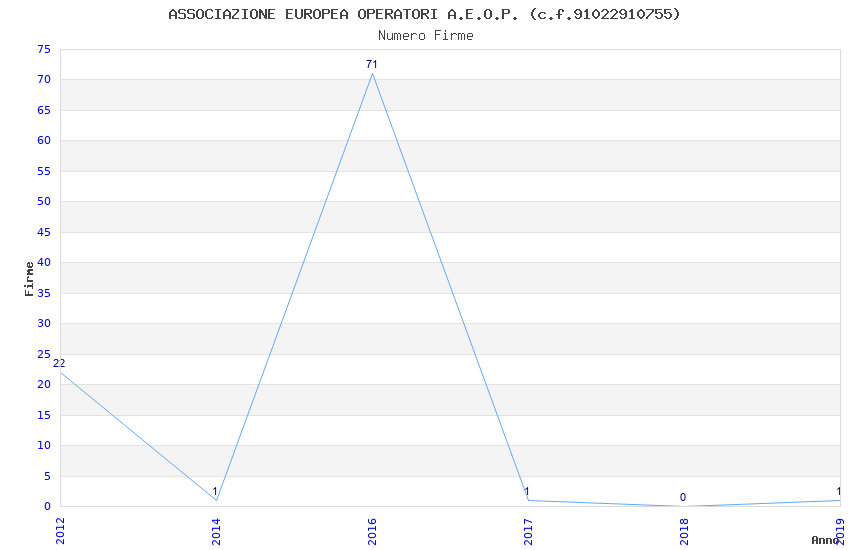Click the y-axis tick value 60

pos(44,140)
